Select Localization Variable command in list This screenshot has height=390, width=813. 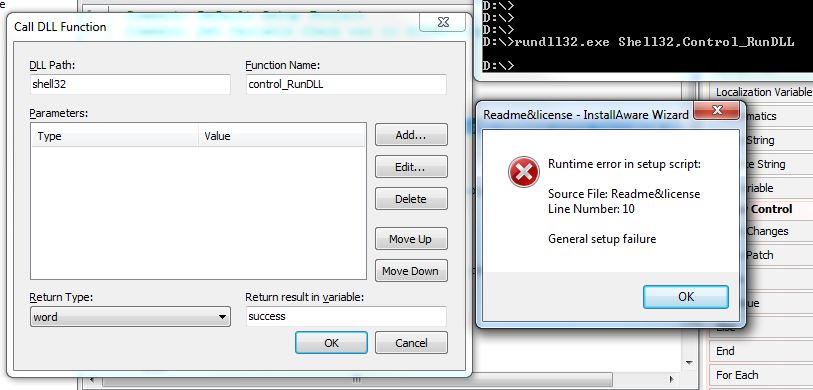coord(761,92)
